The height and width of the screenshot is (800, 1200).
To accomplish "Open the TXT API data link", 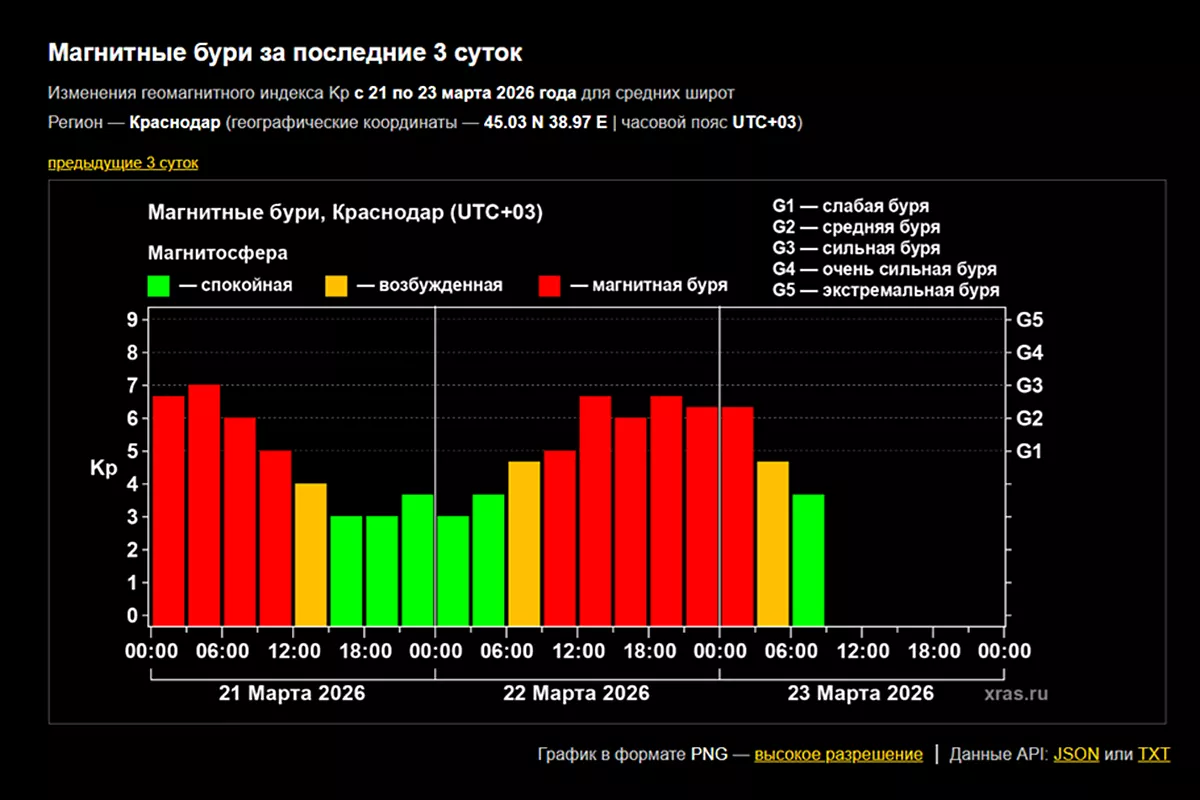I will point(1153,754).
